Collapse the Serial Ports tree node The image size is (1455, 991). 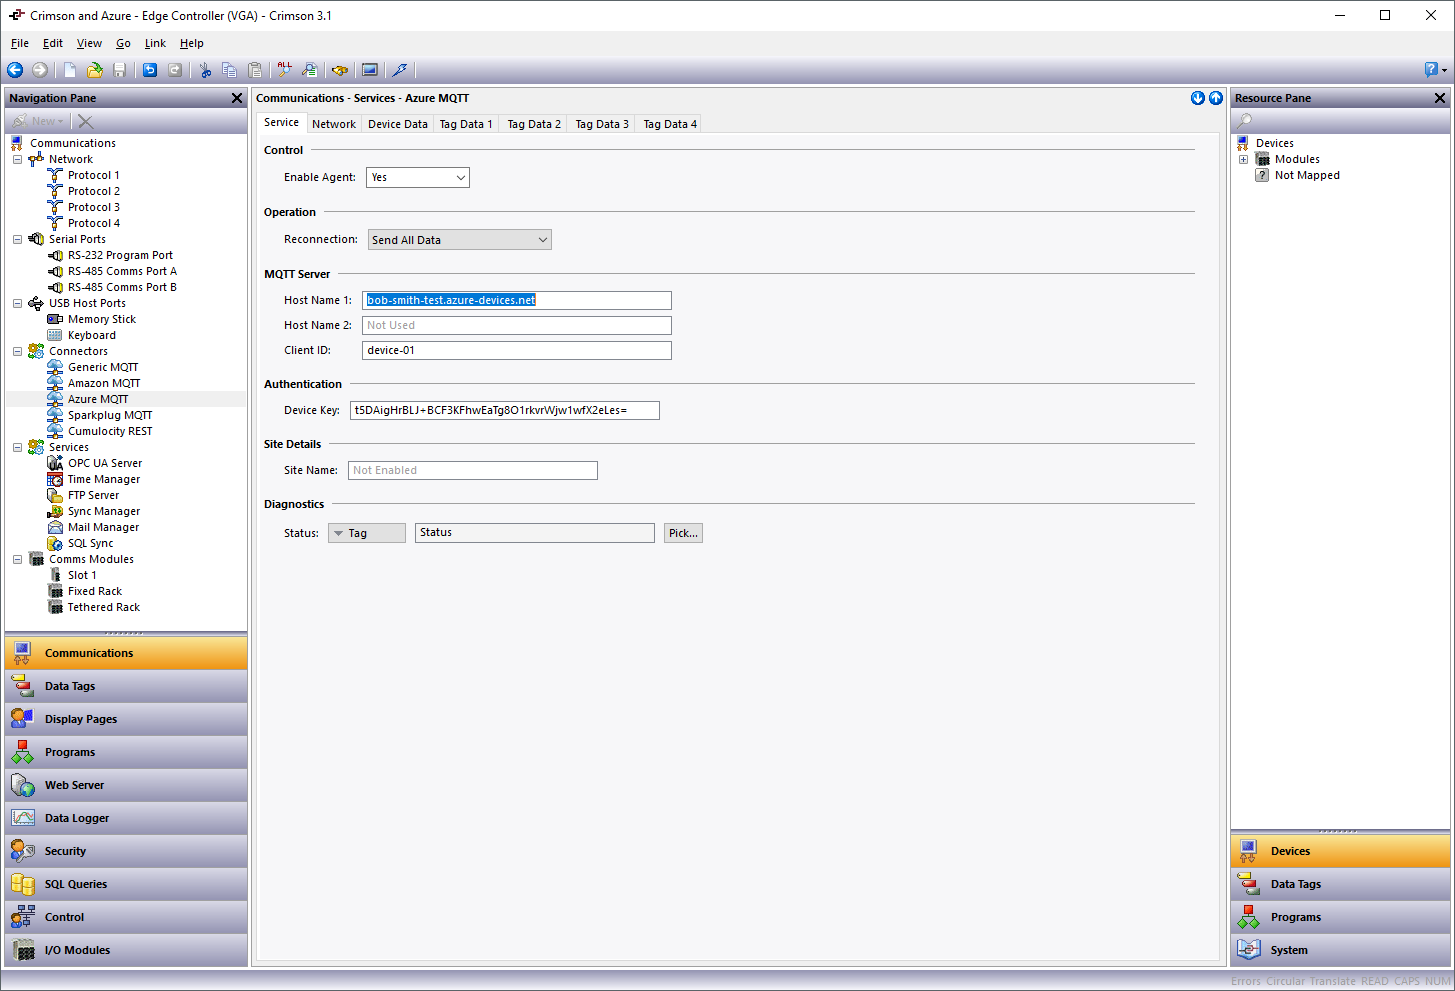pos(17,239)
